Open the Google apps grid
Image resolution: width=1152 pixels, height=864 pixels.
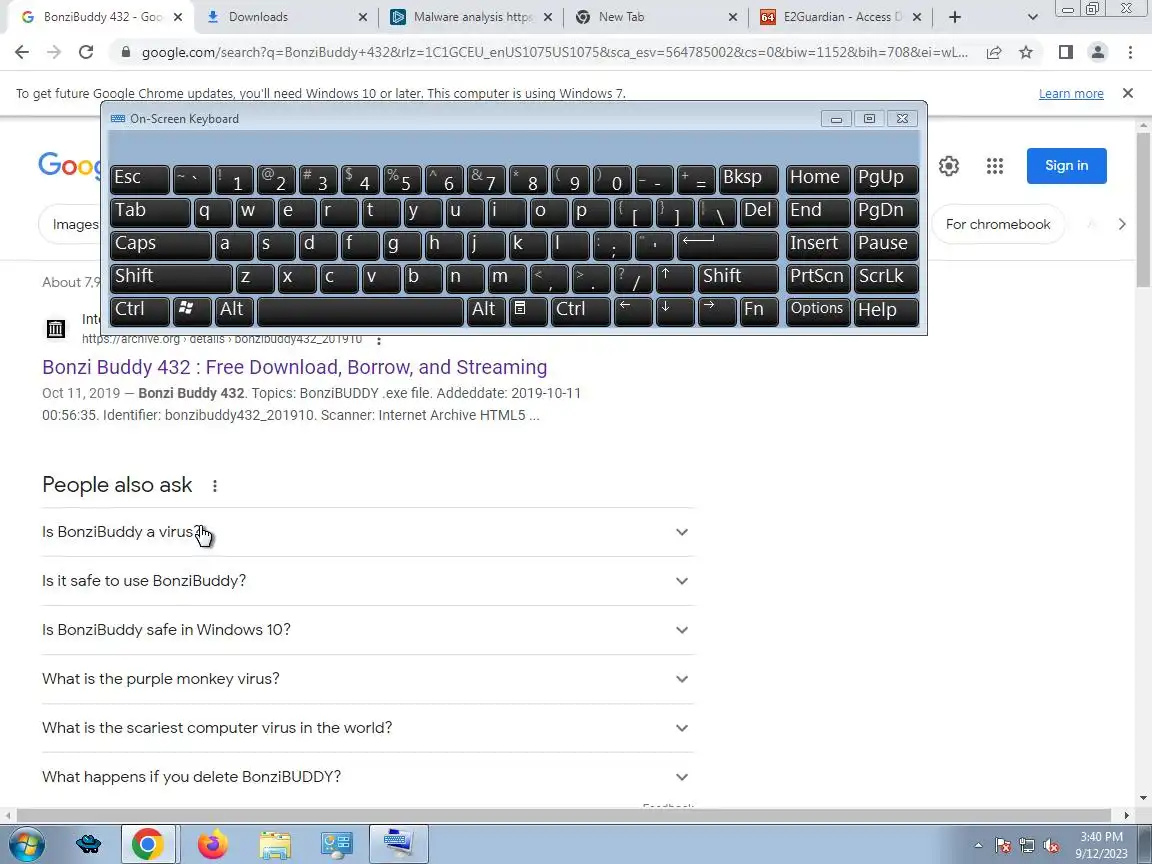[x=995, y=166]
